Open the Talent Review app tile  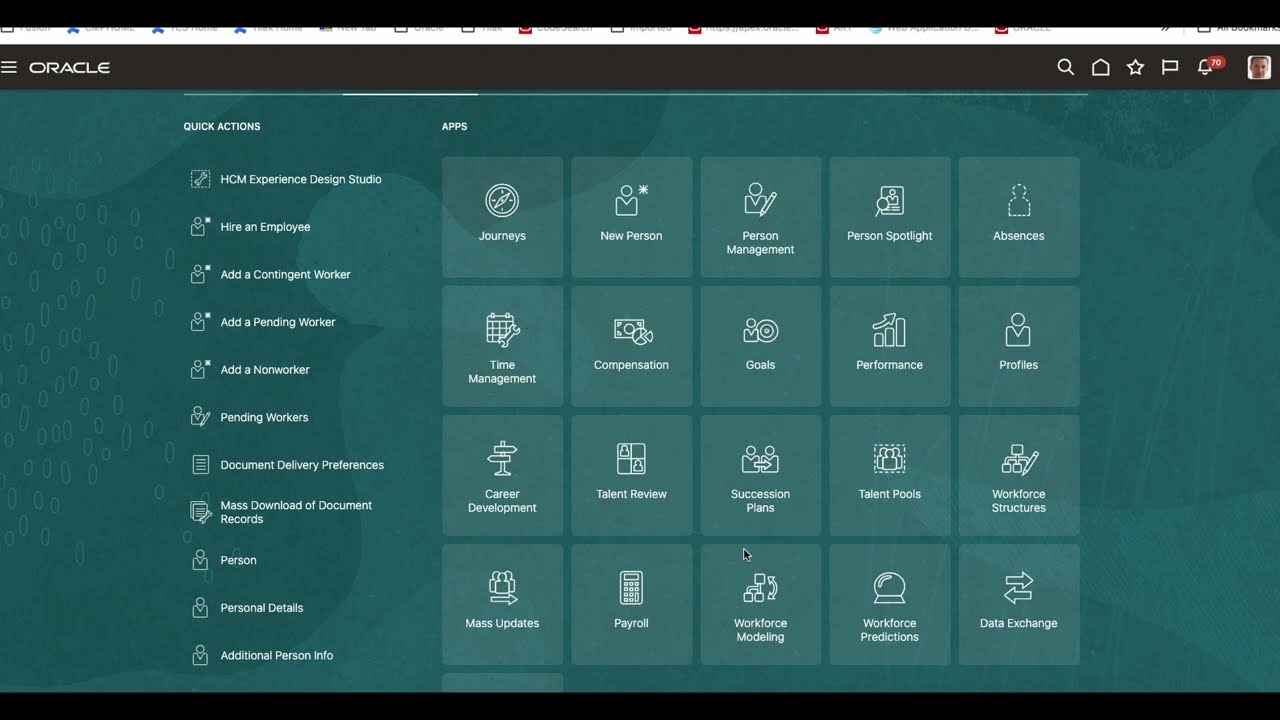click(x=631, y=475)
